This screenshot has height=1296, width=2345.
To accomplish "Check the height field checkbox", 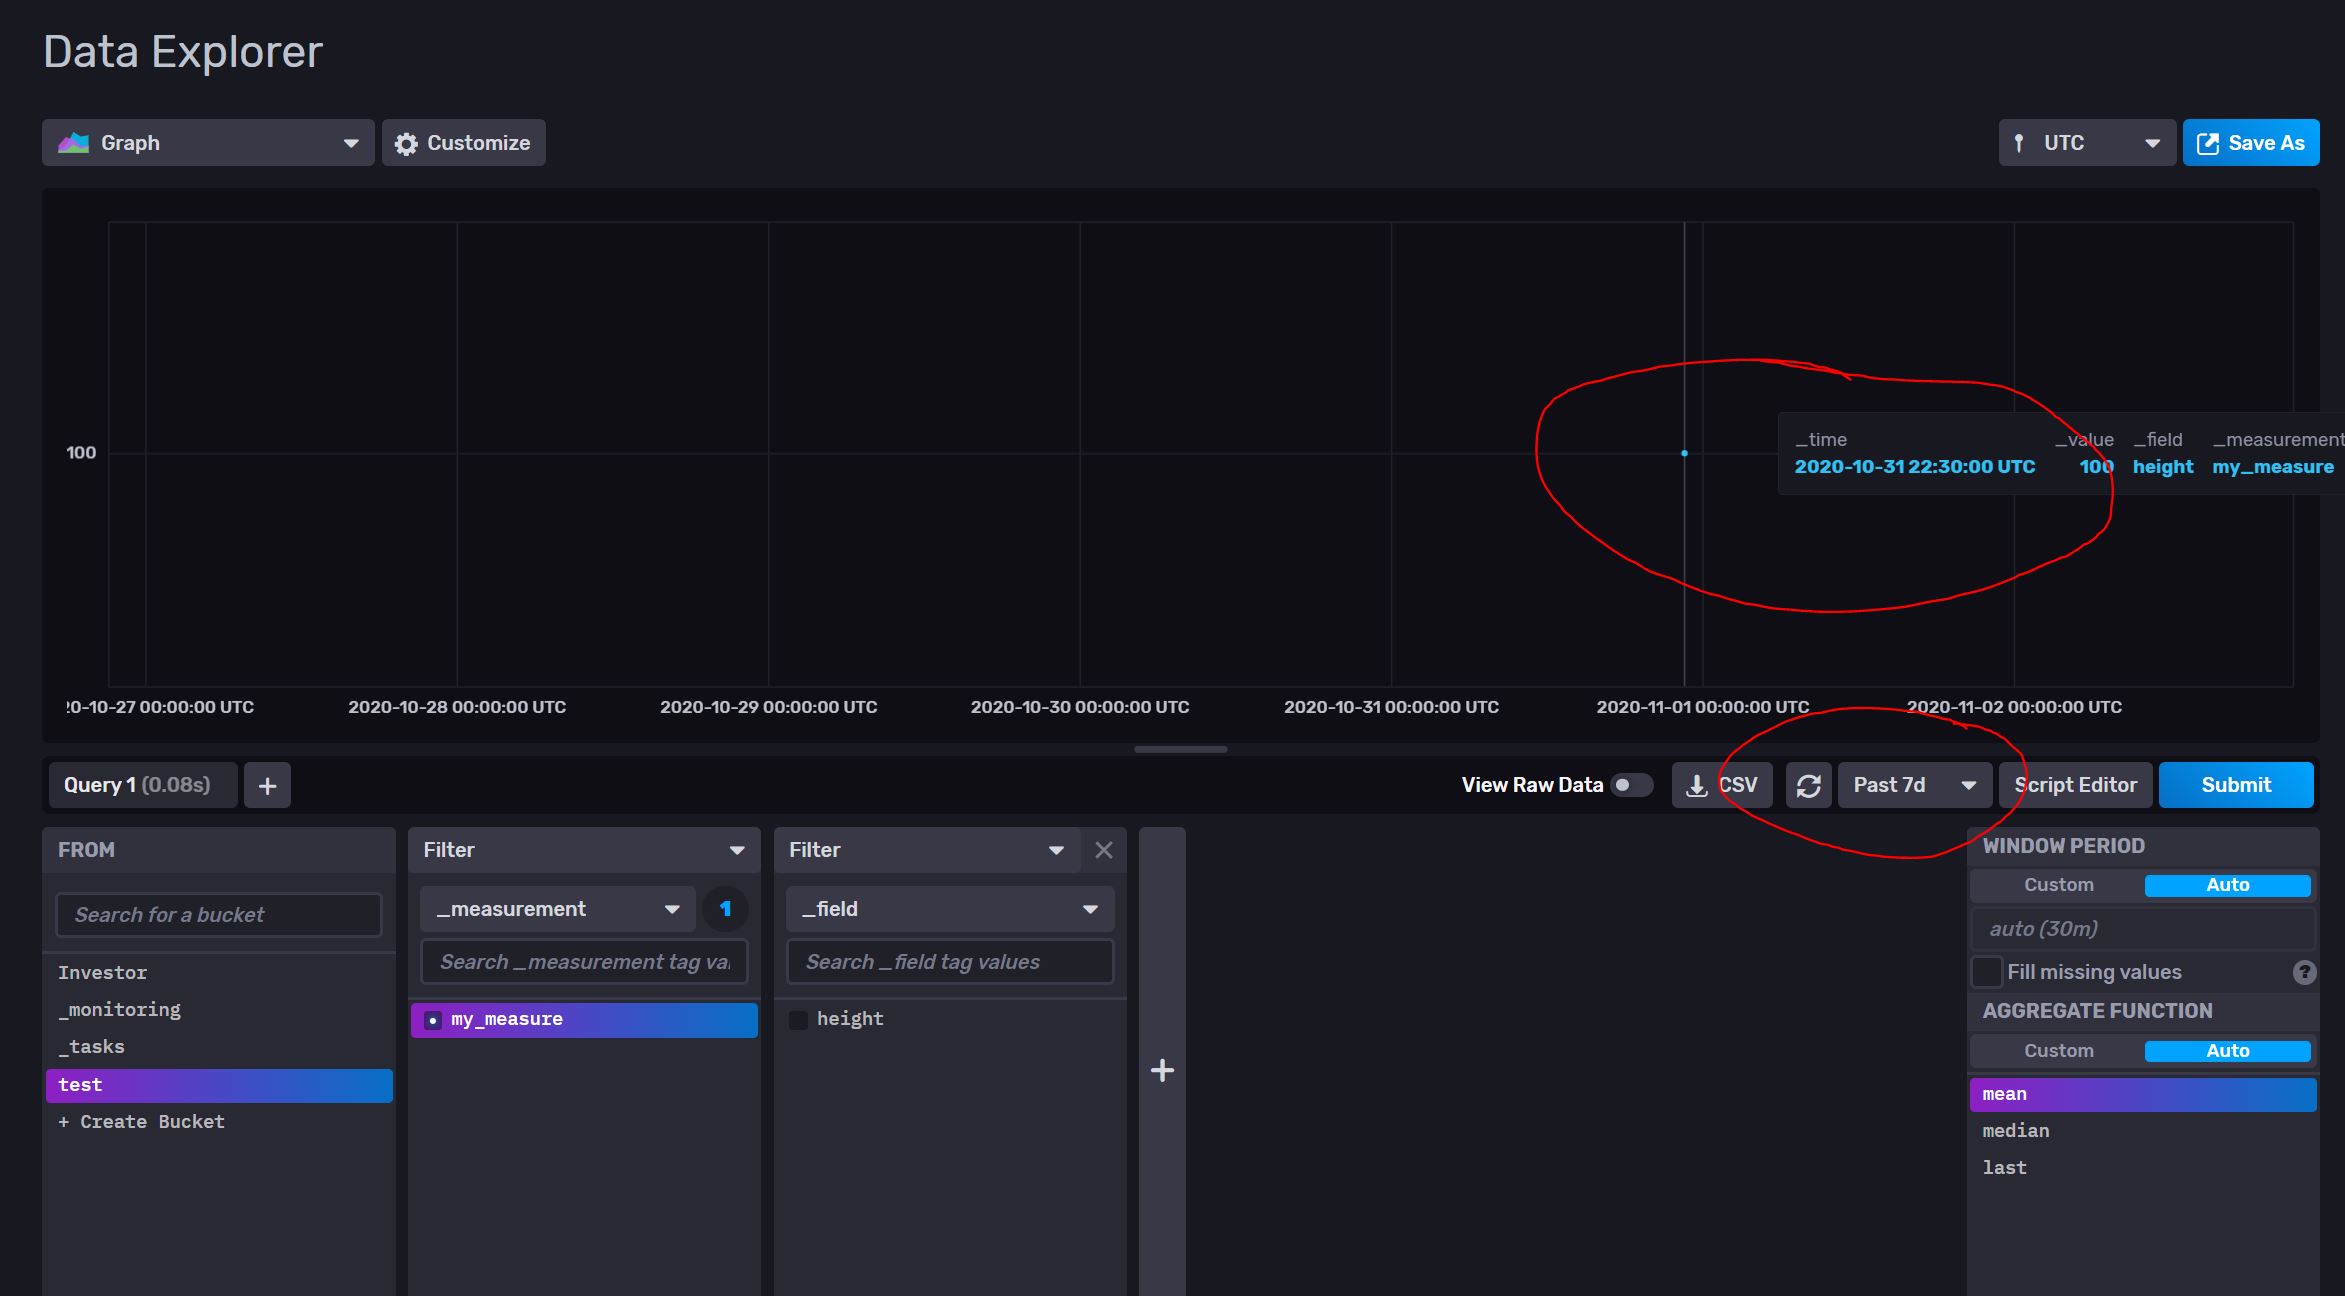I will tap(799, 1020).
